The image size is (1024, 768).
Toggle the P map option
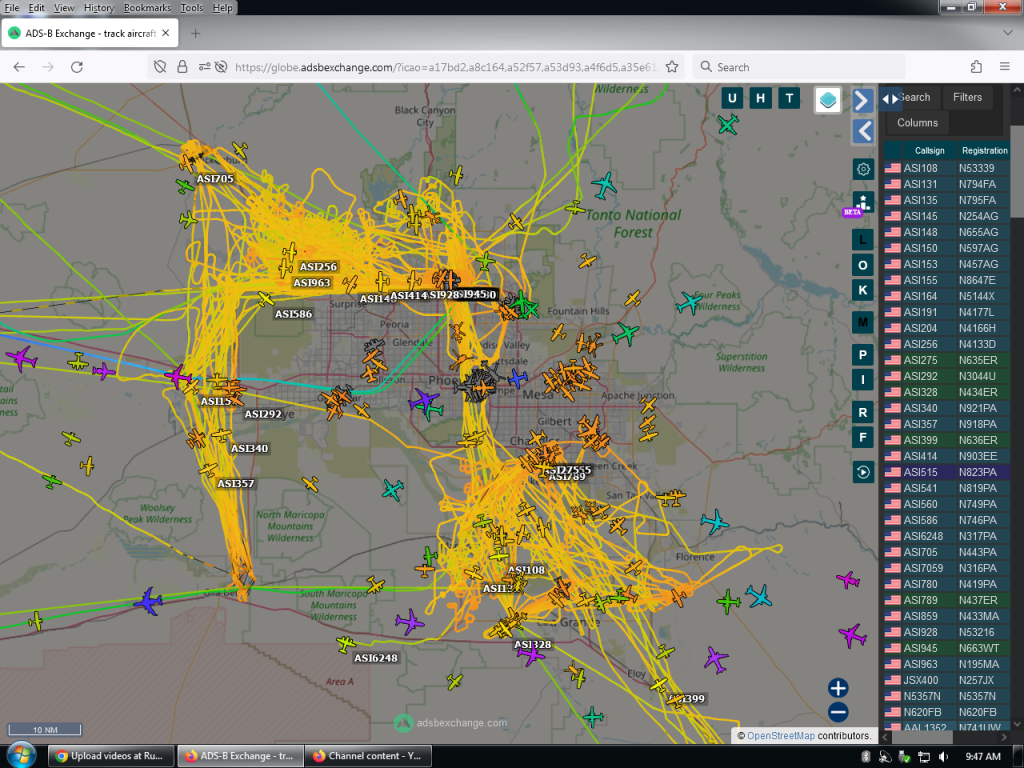point(863,355)
